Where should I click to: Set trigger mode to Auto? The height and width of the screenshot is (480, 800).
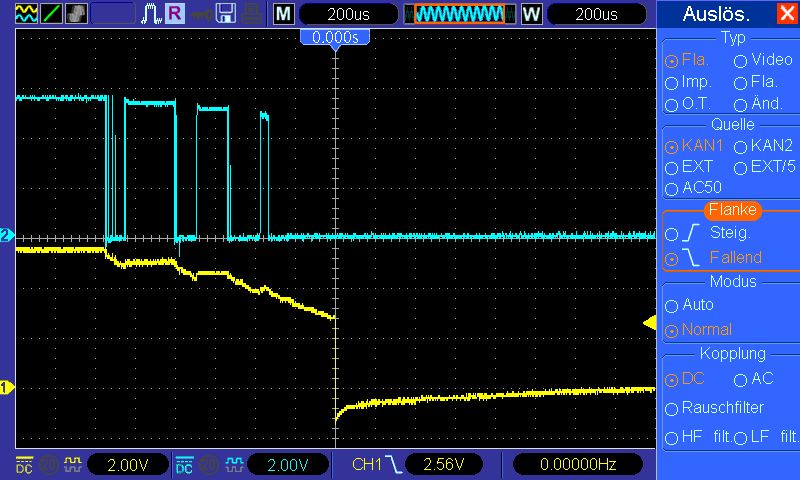coord(671,304)
